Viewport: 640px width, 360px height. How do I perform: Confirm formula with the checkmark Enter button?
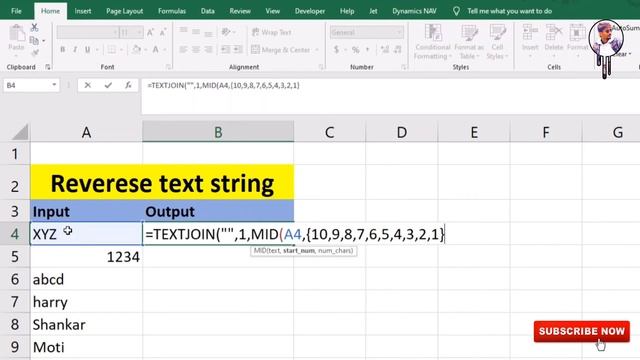pyautogui.click(x=108, y=85)
